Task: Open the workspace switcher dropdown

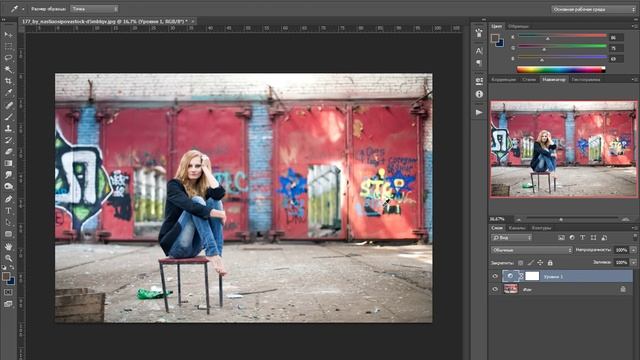Action: point(593,9)
